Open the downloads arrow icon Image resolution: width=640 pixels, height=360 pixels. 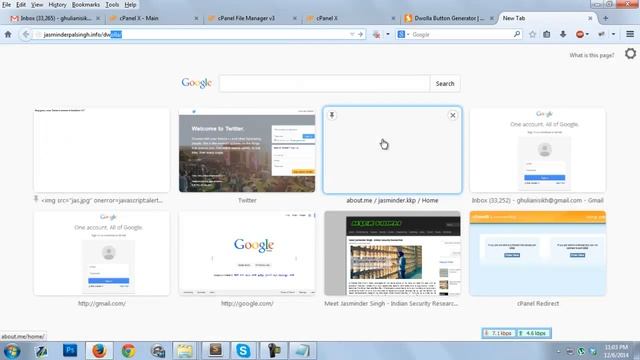(563, 34)
